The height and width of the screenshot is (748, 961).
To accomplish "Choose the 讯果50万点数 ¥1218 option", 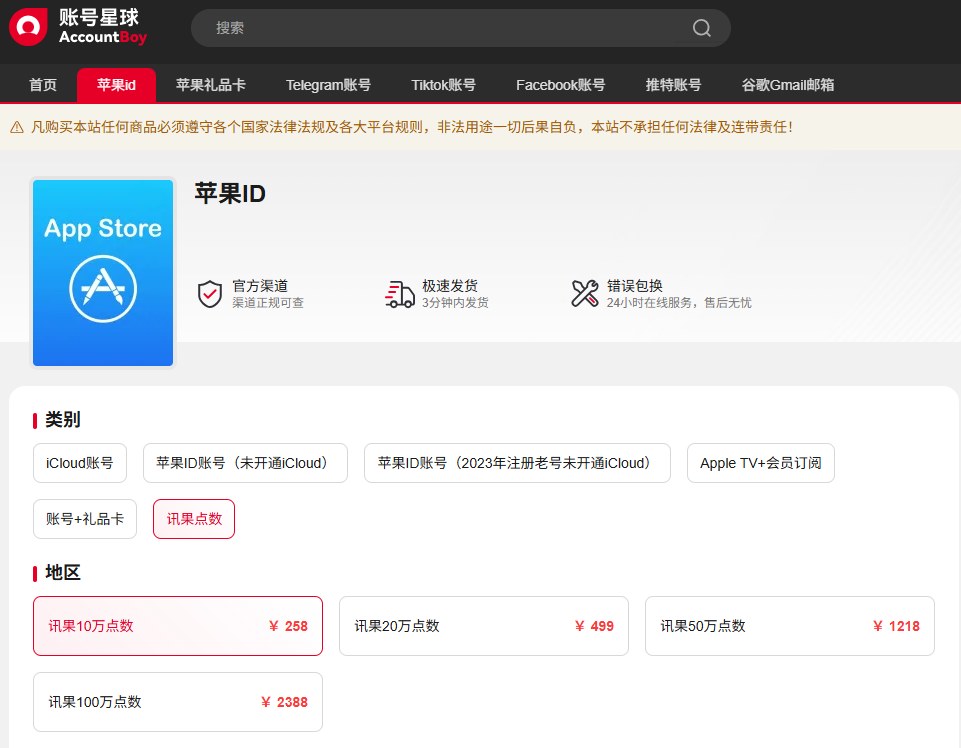I will click(789, 626).
